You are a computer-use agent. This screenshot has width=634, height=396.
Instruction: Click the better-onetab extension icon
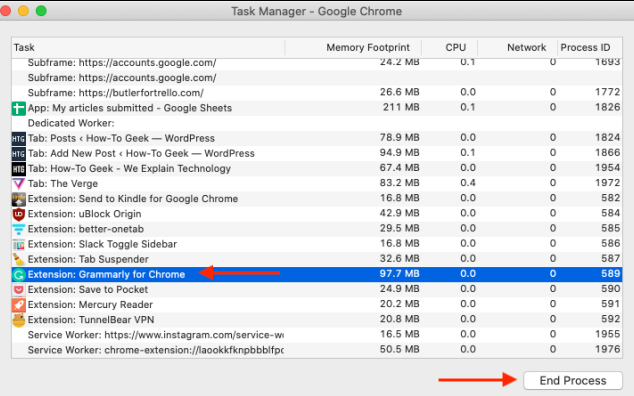pyautogui.click(x=19, y=229)
